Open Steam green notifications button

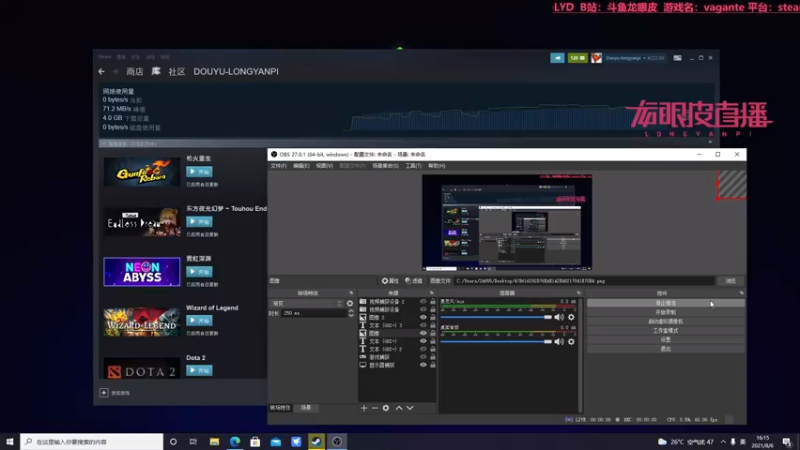click(x=577, y=58)
